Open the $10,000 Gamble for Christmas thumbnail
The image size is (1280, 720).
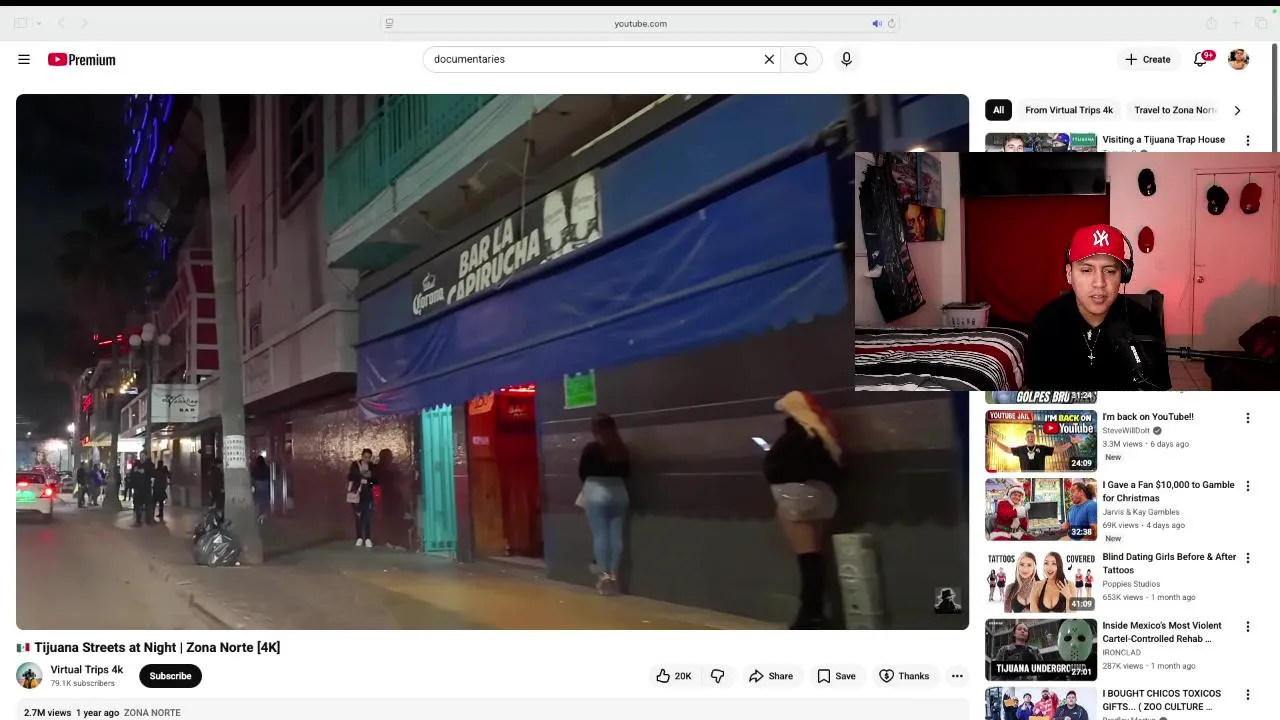(1041, 509)
